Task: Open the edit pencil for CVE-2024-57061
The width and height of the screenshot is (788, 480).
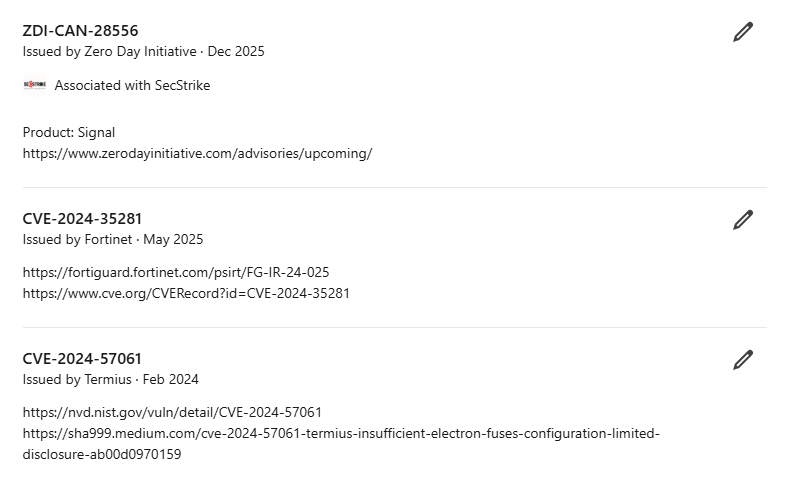Action: pos(742,360)
